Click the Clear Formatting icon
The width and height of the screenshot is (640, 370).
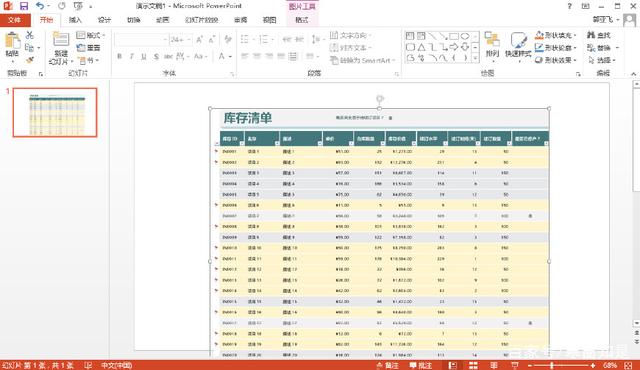pos(228,39)
